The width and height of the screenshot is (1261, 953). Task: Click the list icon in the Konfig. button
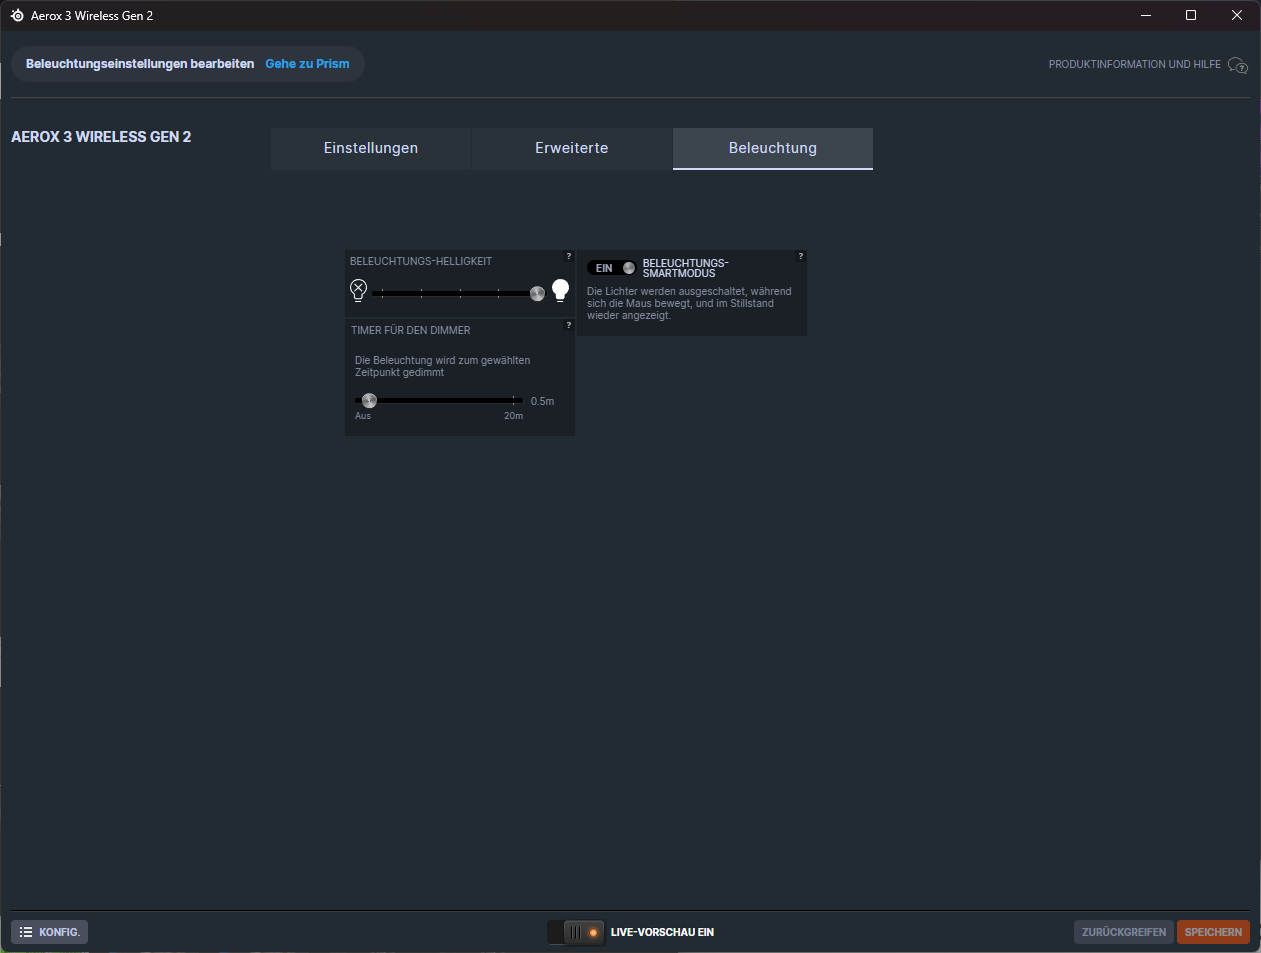26,932
